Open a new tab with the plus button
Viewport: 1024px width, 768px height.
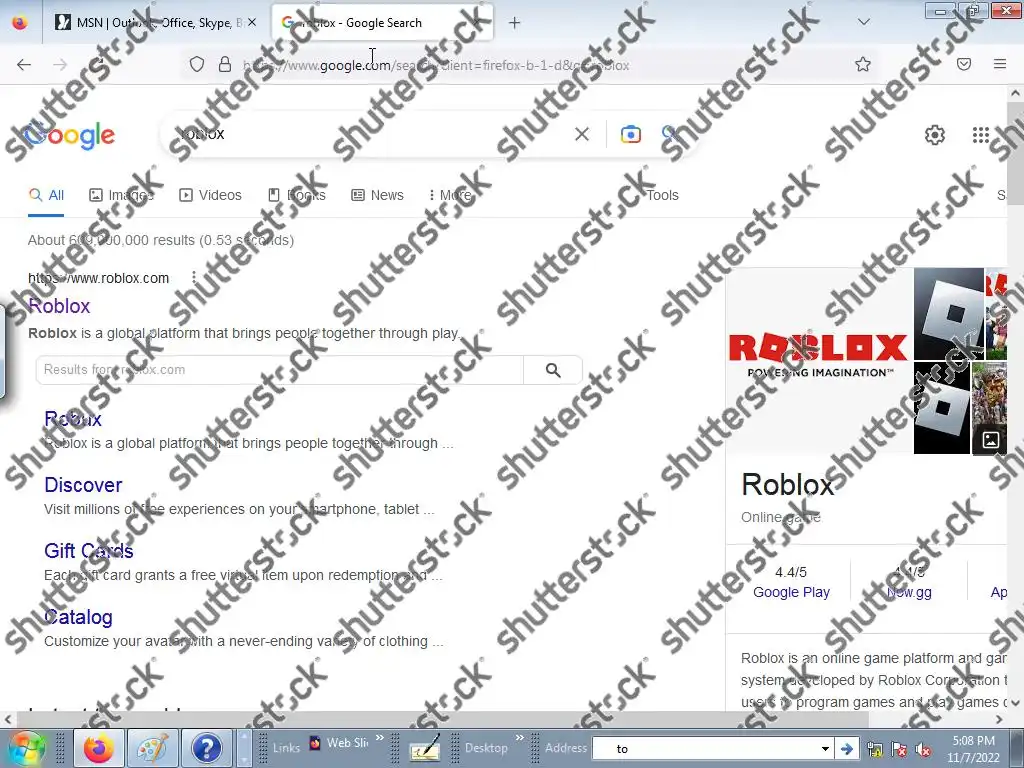pyautogui.click(x=515, y=23)
